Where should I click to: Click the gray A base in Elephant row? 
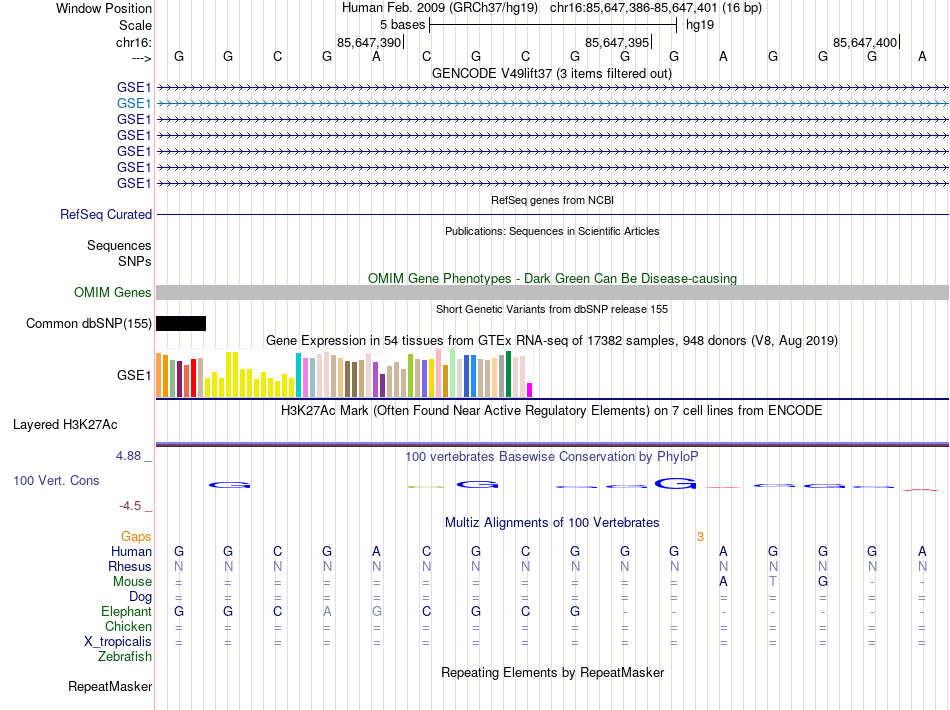click(x=327, y=611)
